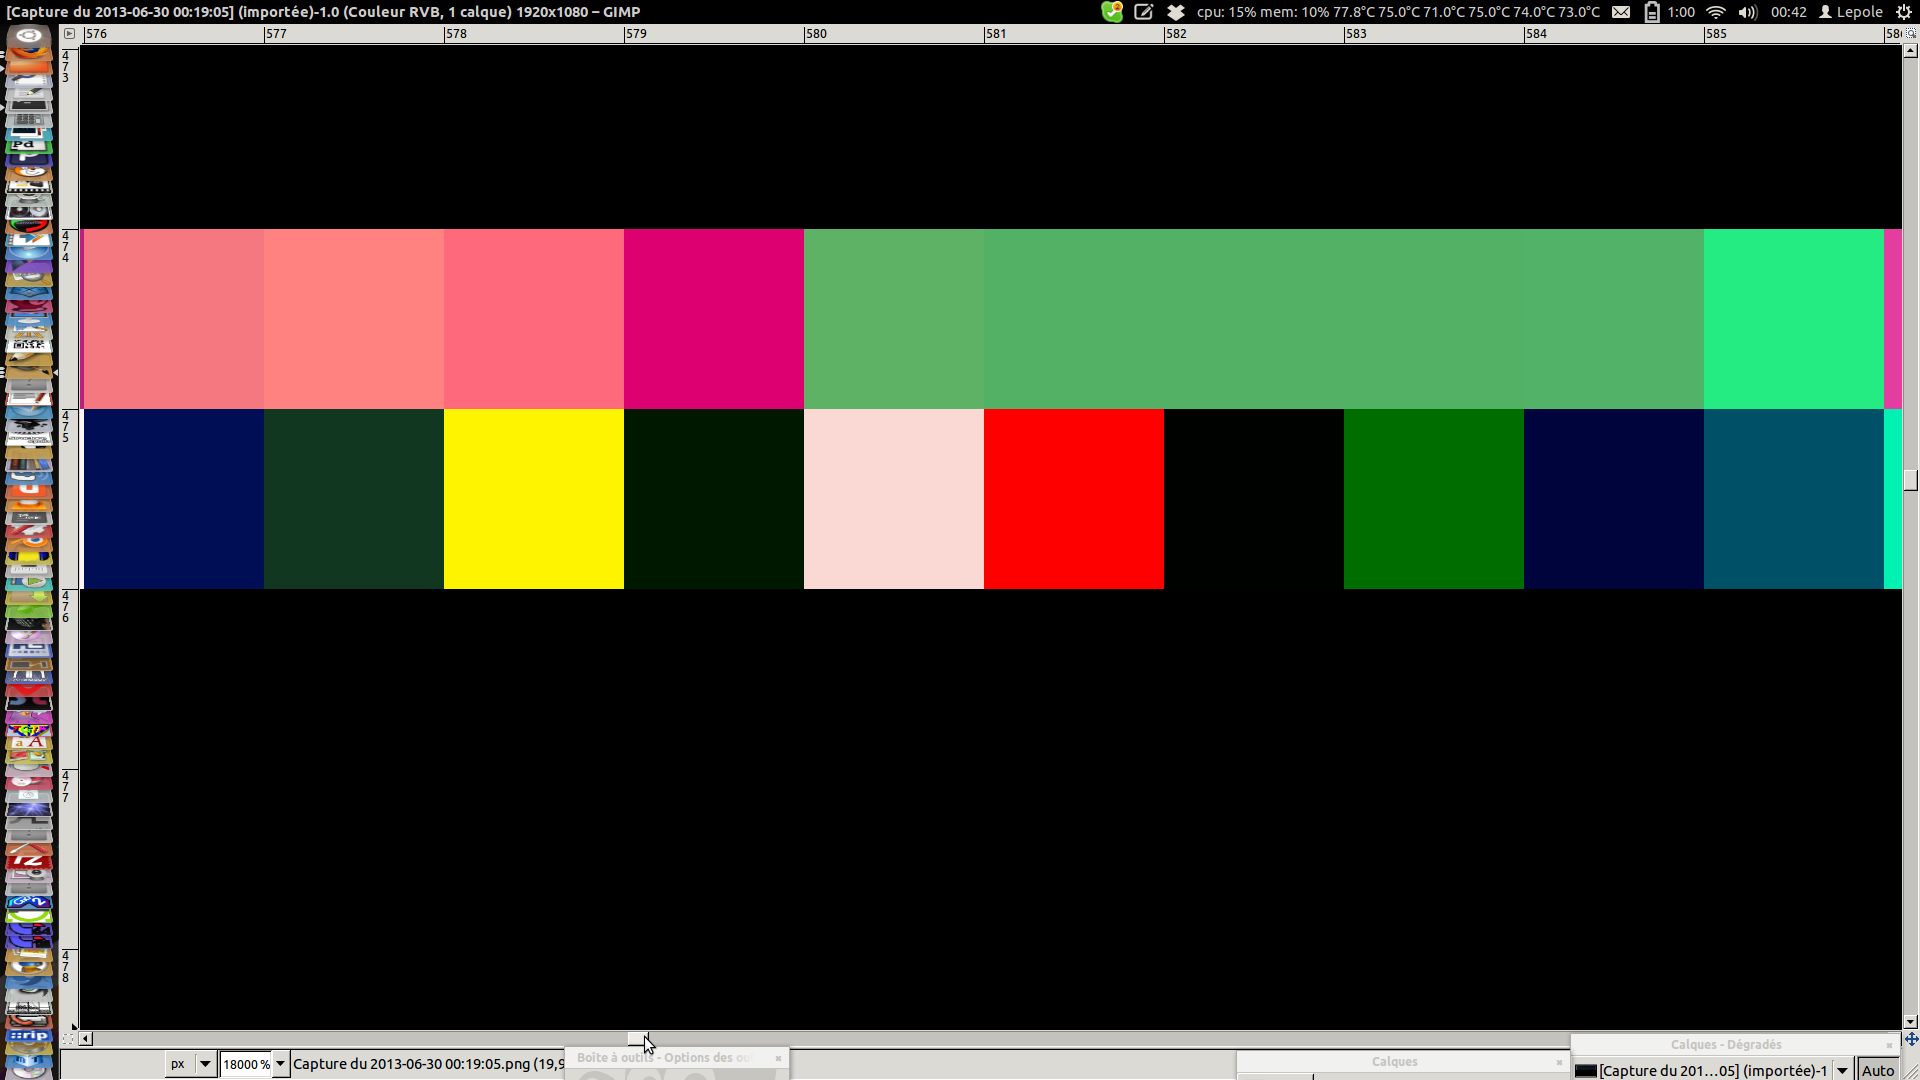The width and height of the screenshot is (1920, 1080).
Task: Select the Boîte à outils - Options window
Action: coord(665,1057)
